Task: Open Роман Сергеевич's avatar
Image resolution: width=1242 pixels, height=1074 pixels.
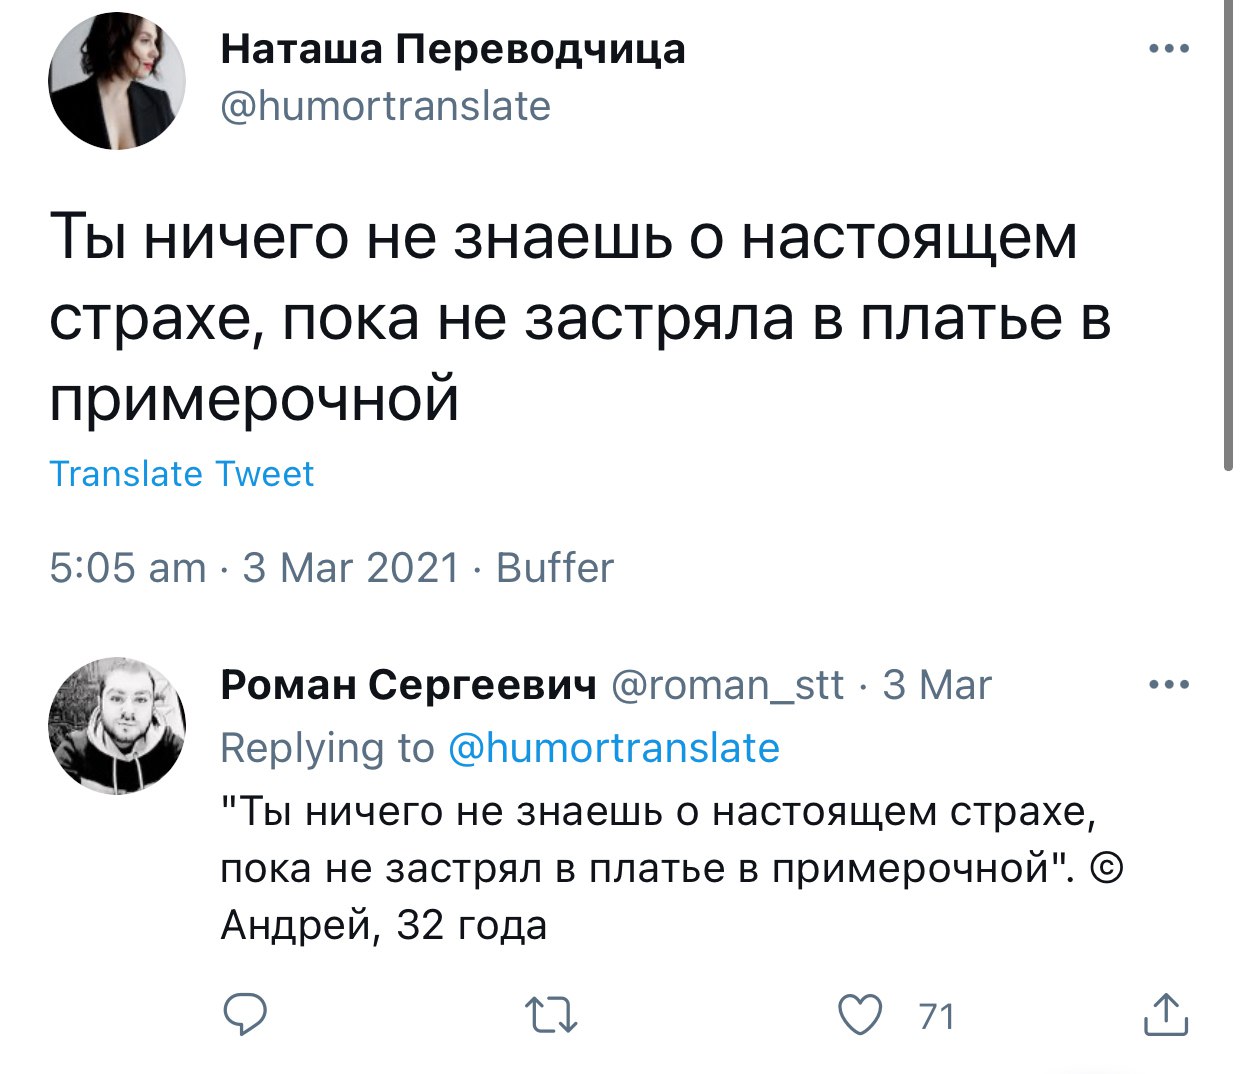Action: (x=117, y=725)
